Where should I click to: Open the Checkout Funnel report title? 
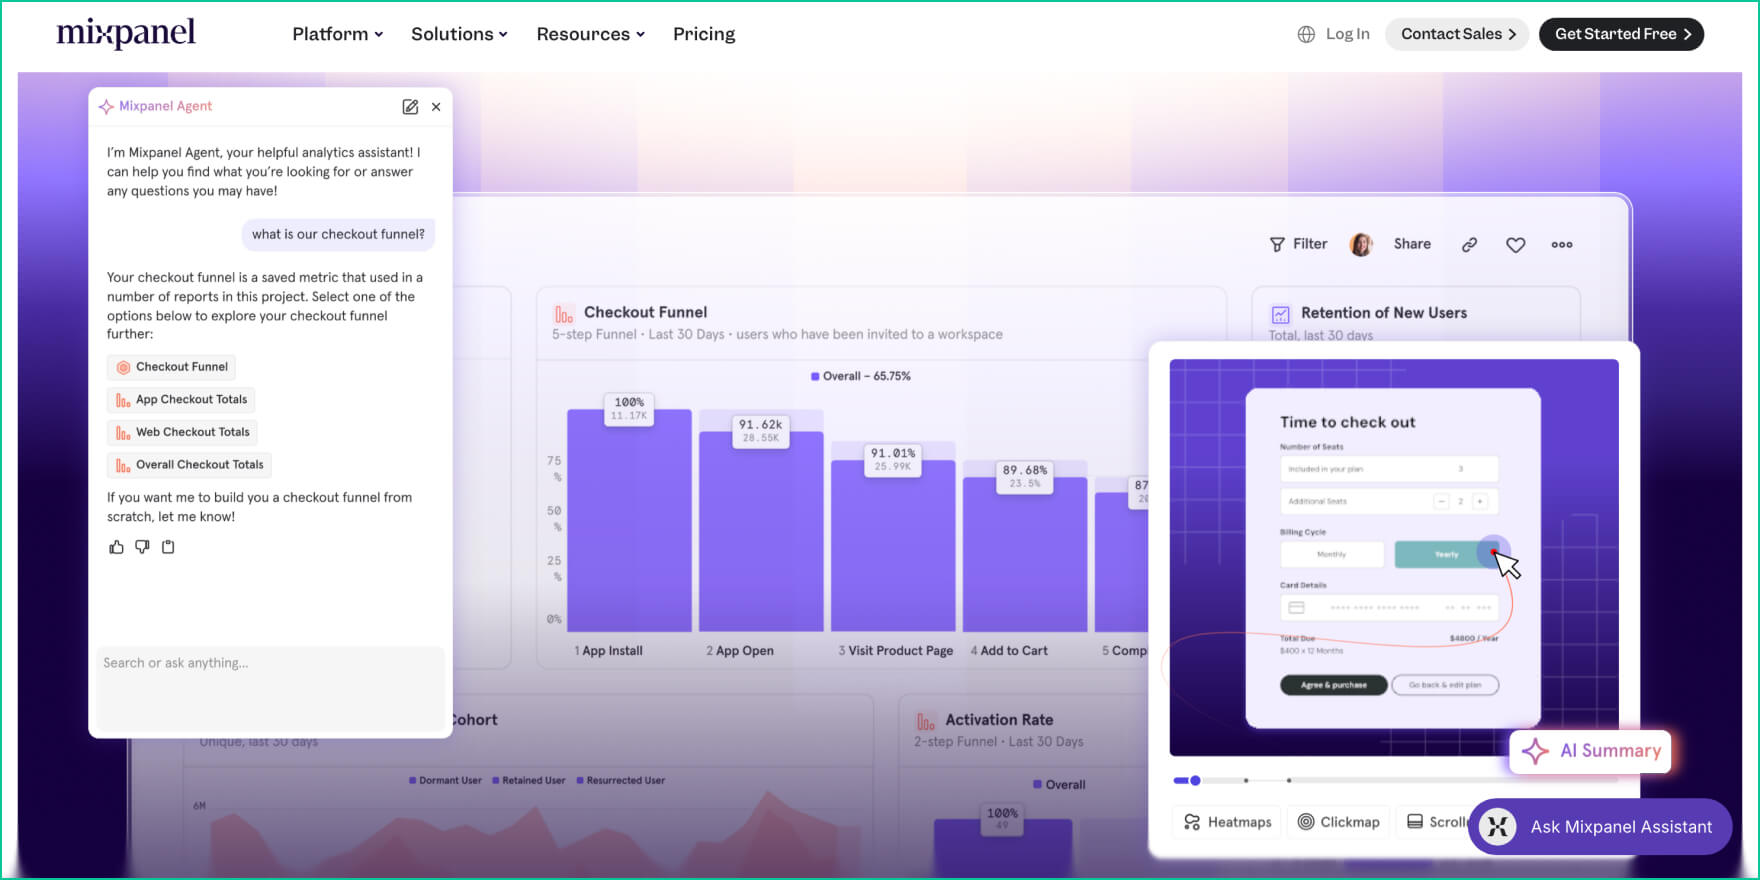pos(645,312)
